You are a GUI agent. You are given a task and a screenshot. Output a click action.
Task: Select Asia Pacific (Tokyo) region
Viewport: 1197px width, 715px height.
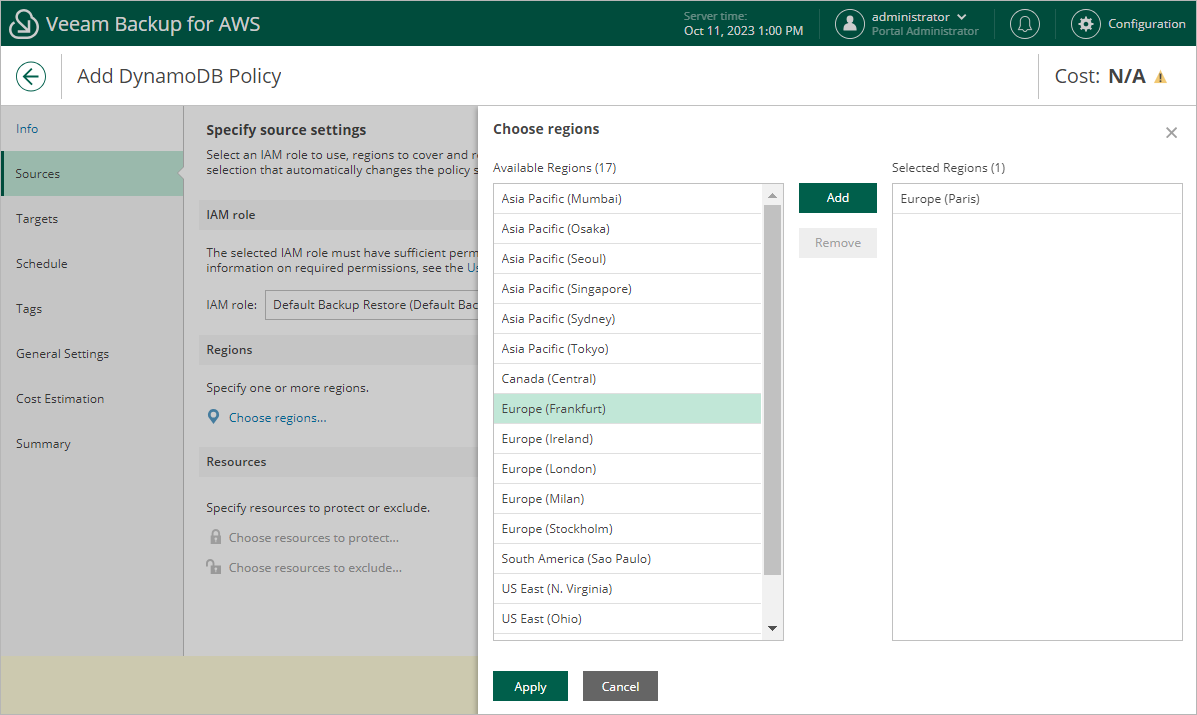pos(628,349)
